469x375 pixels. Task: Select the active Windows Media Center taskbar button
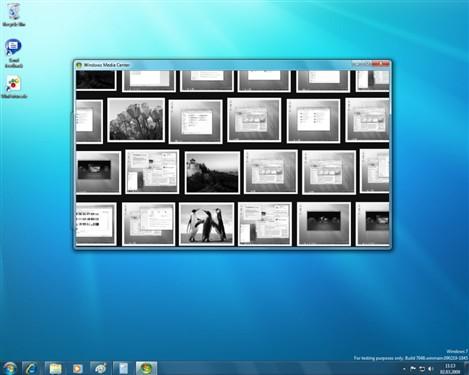[146, 368]
